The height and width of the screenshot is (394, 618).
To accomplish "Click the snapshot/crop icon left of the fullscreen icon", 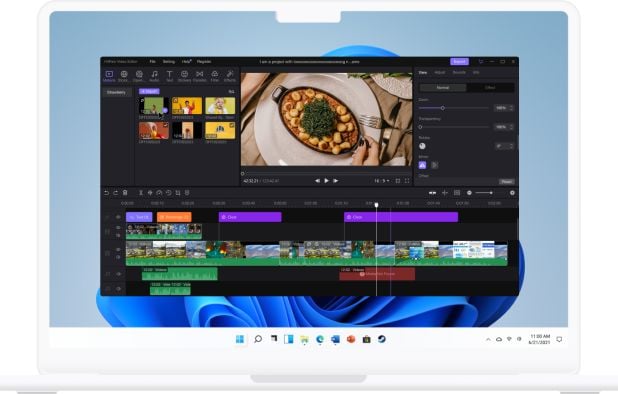I will (x=398, y=181).
